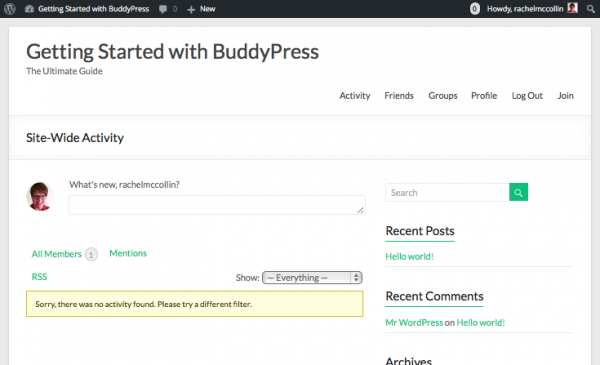Click the plus New content icon

click(x=191, y=9)
